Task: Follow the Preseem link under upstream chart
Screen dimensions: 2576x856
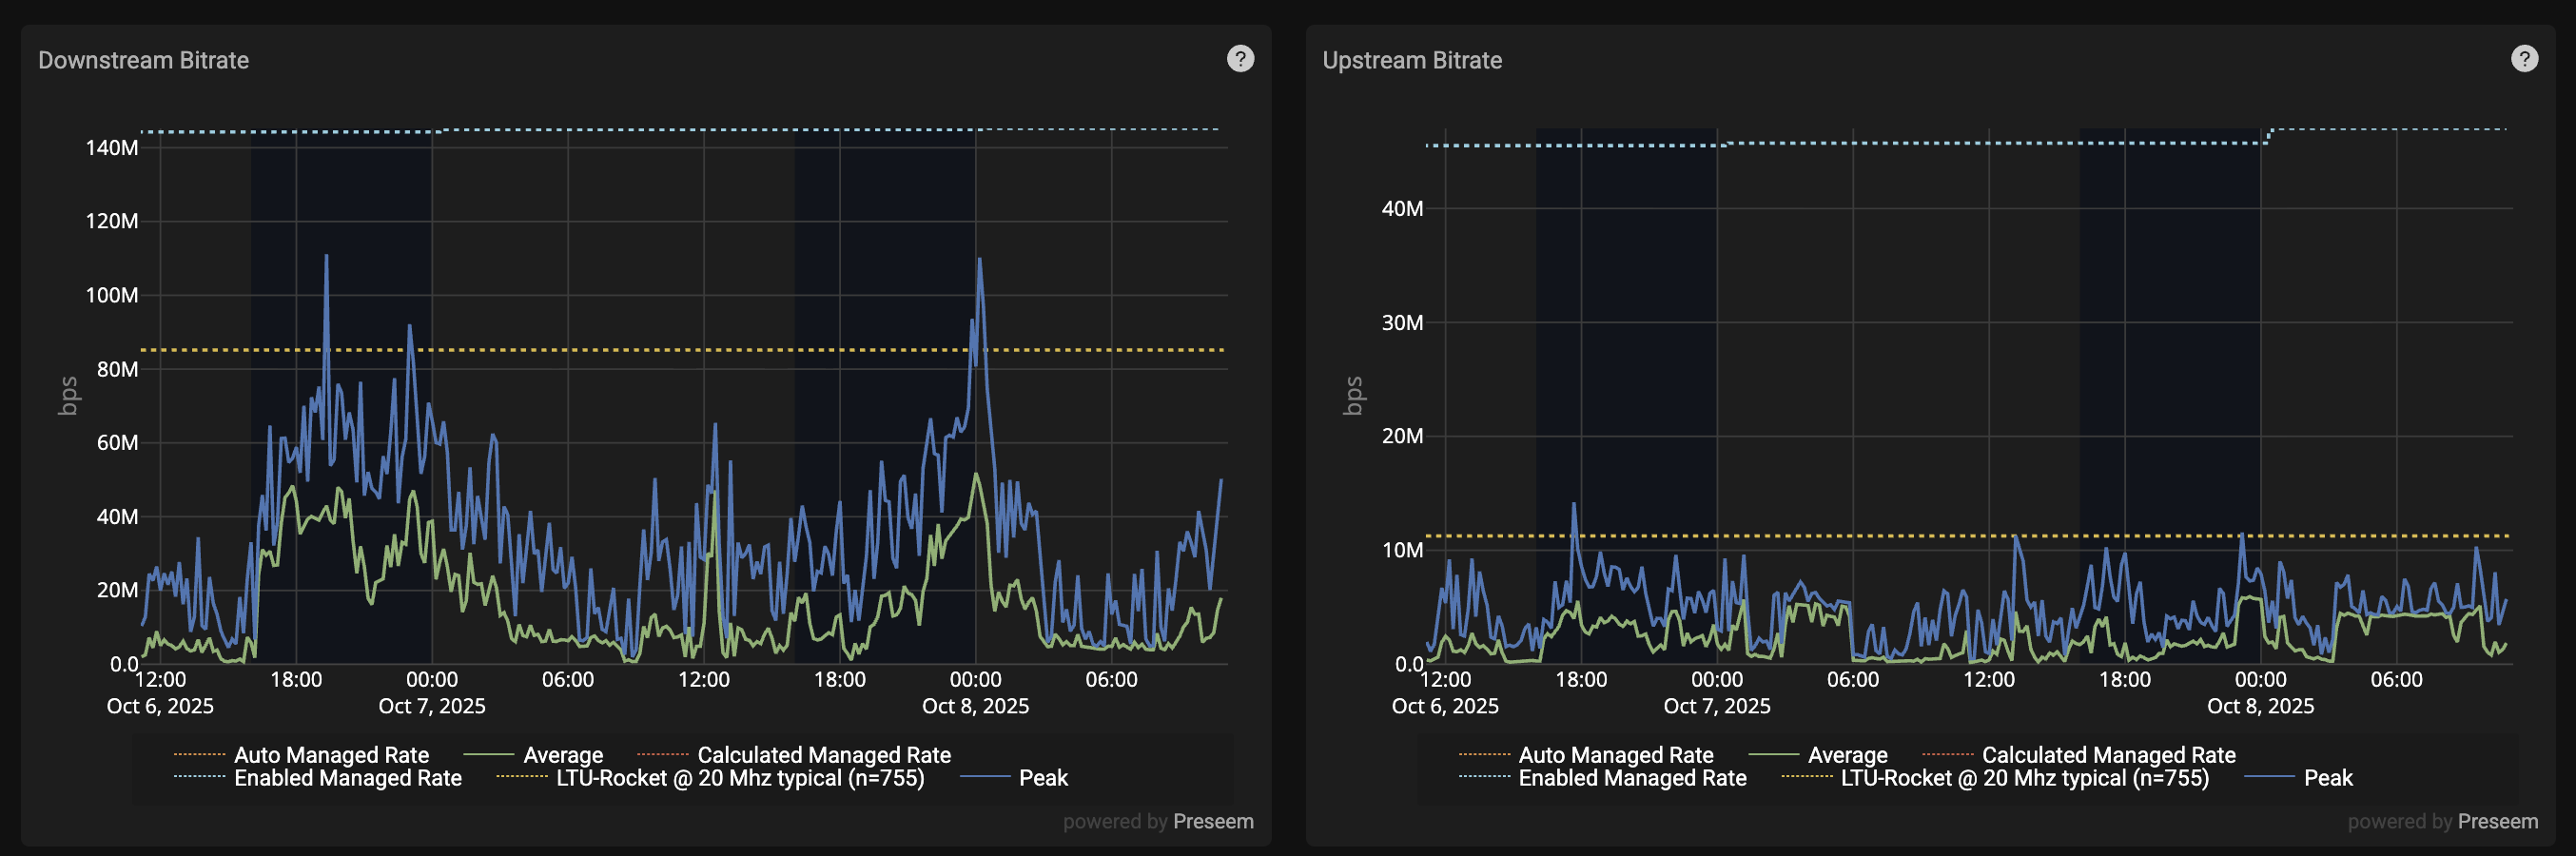Action: coord(2497,821)
